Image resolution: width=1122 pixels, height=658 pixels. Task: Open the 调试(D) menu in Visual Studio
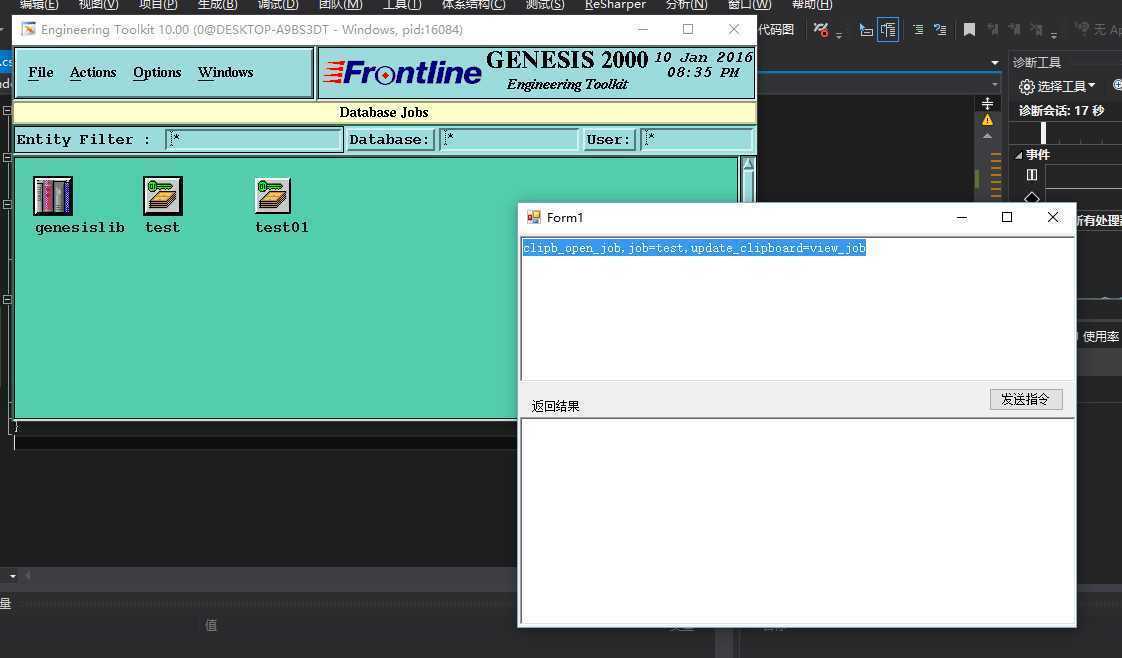pos(278,4)
